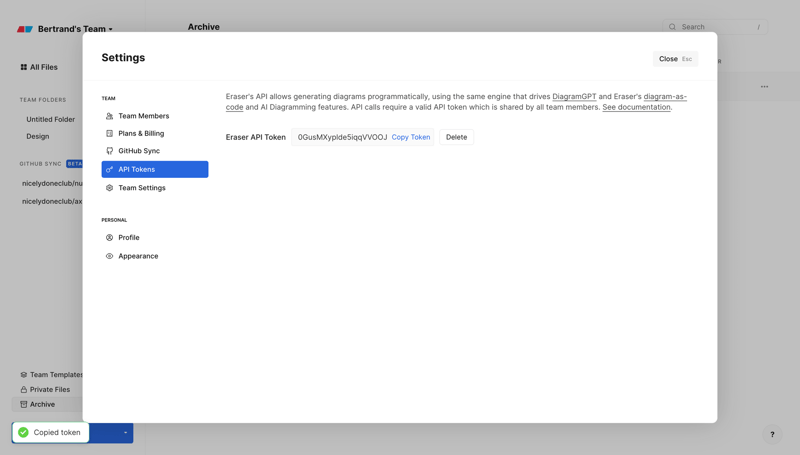Click the API Tokens key icon
This screenshot has height=455, width=800.
point(109,169)
